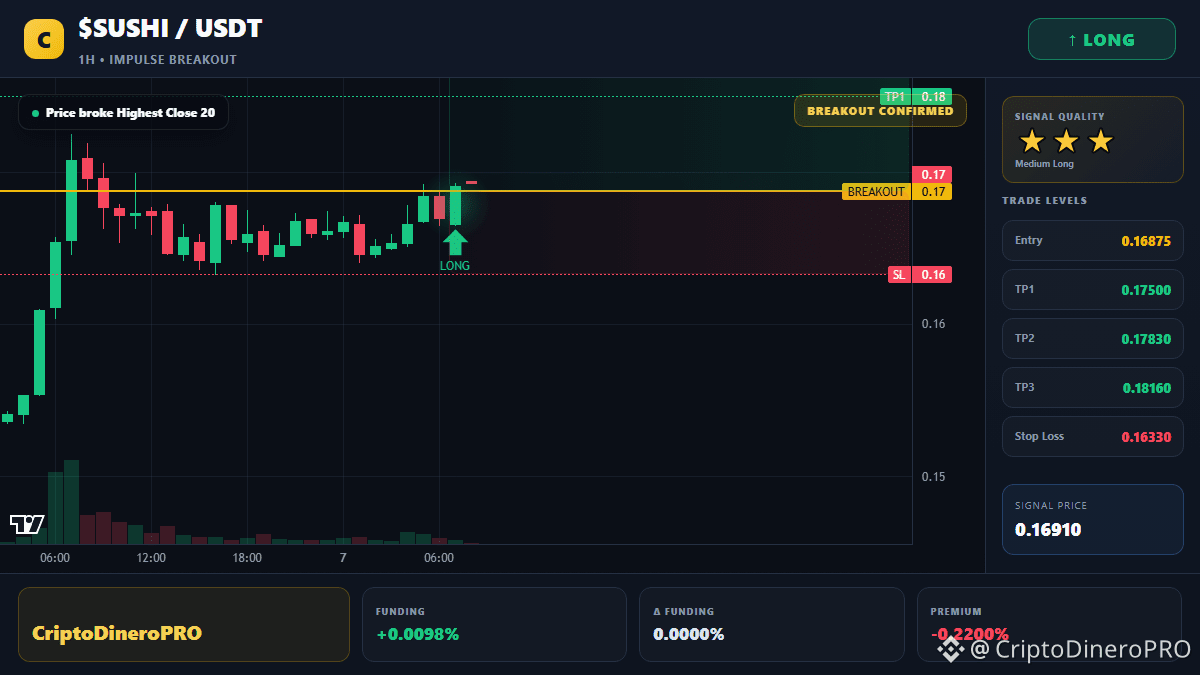Click the Funding +0.0098% card
The width and height of the screenshot is (1200, 675).
(494, 624)
